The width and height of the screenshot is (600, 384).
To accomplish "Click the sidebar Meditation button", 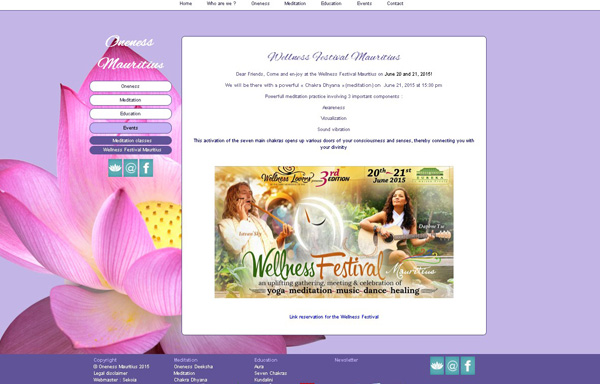I will [130, 100].
